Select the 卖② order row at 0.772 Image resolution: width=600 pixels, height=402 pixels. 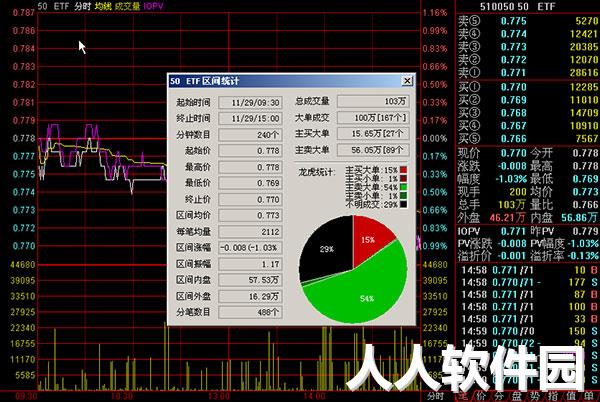528,60
